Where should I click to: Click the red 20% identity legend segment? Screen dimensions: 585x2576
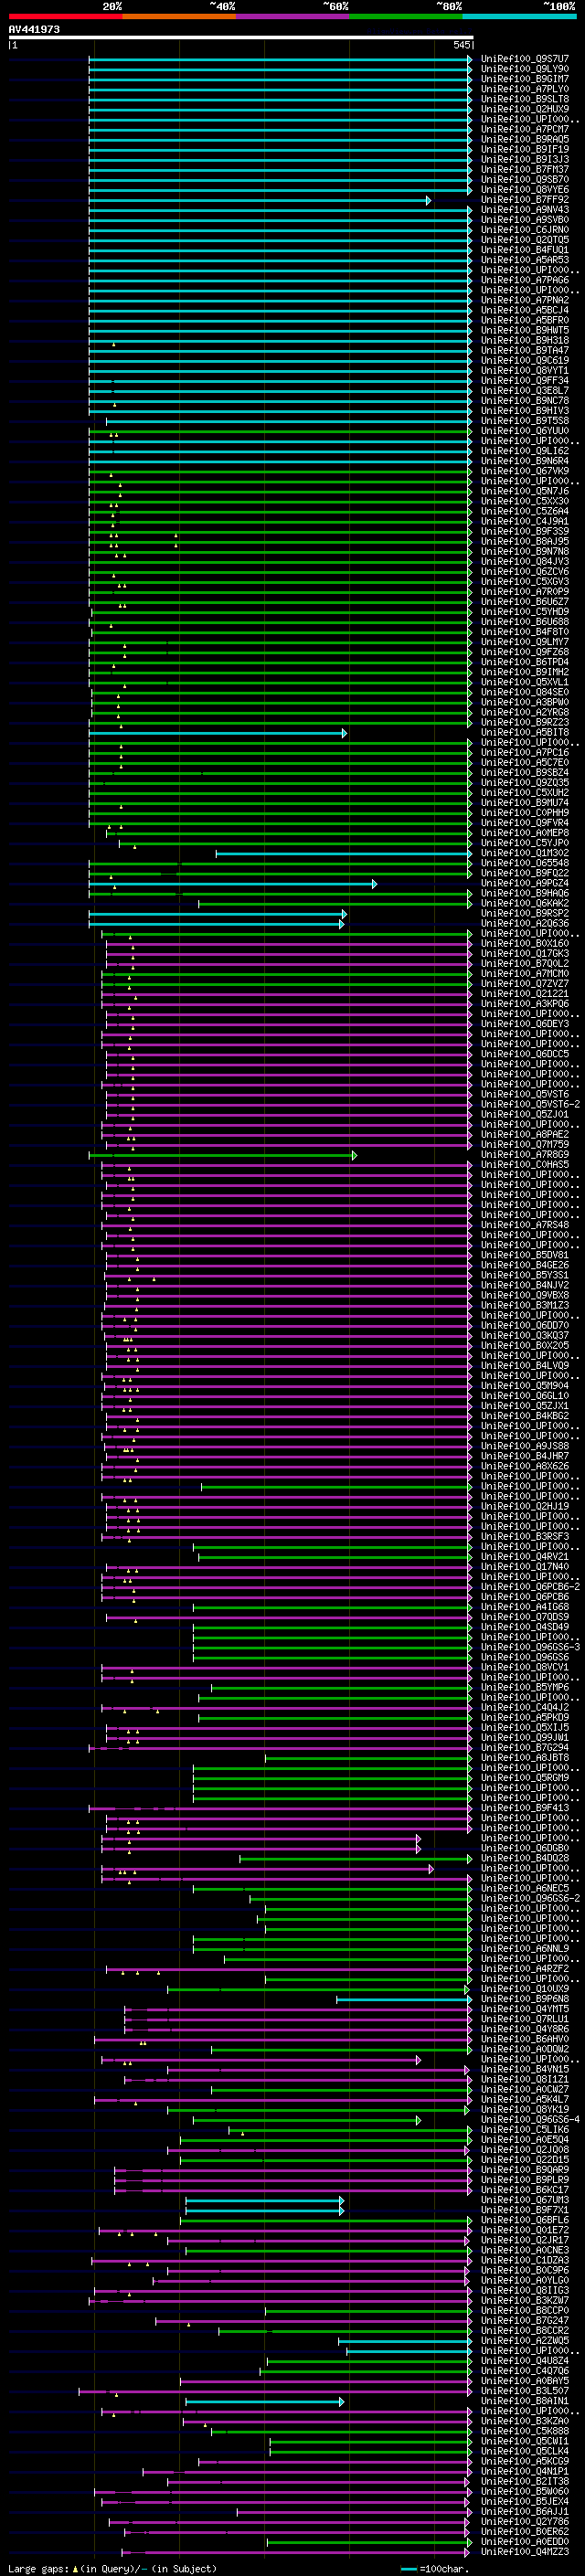[65, 16]
